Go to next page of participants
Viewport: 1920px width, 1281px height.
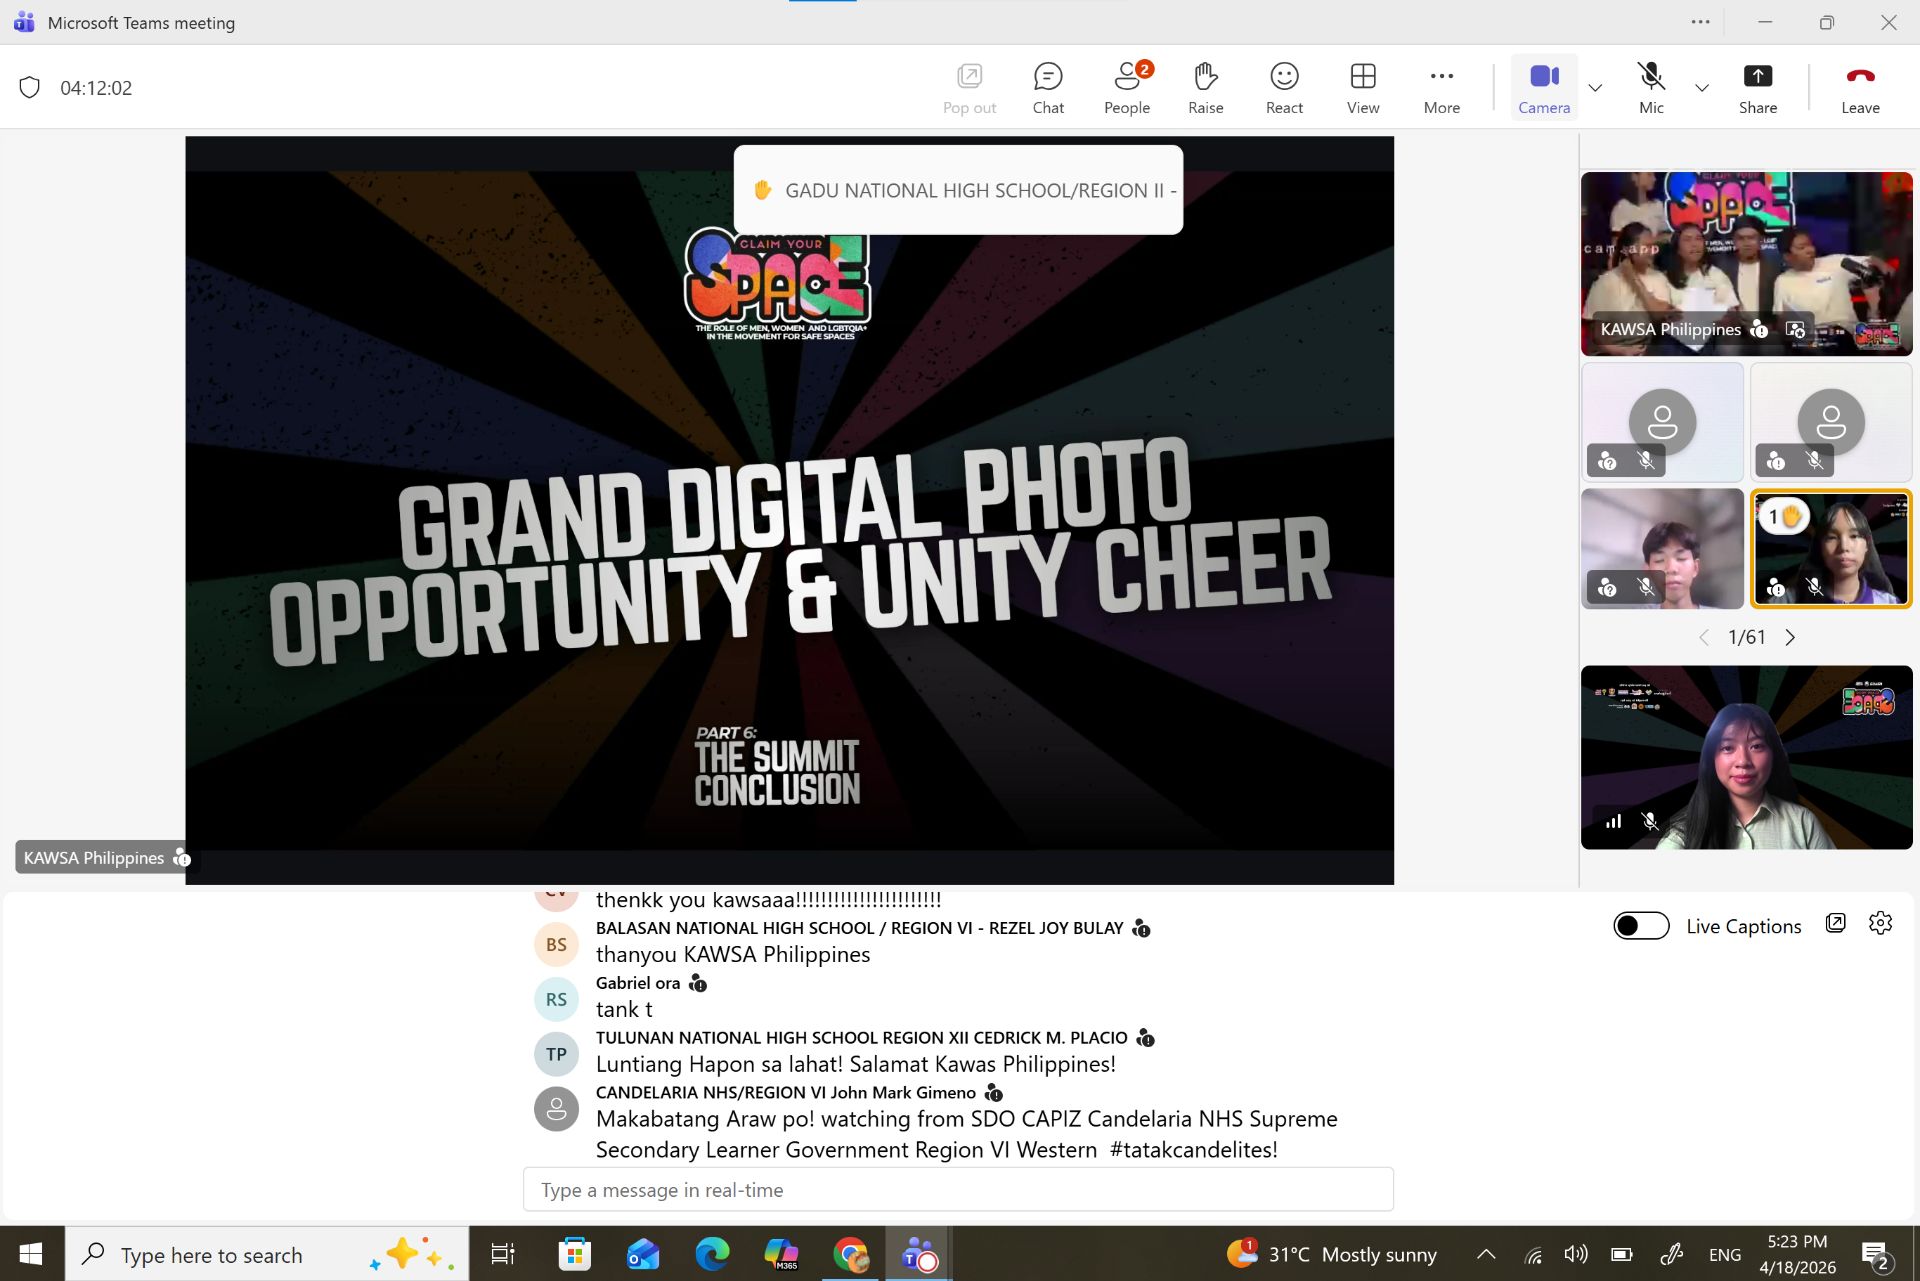1790,638
